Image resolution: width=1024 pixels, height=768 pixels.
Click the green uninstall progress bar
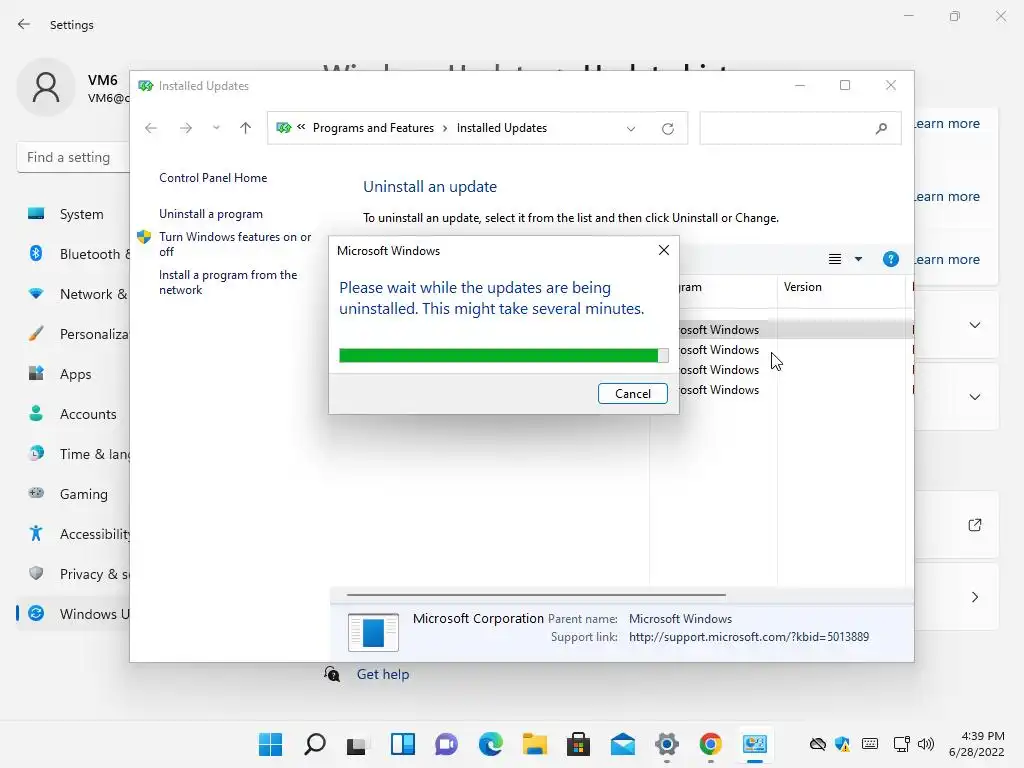click(504, 355)
